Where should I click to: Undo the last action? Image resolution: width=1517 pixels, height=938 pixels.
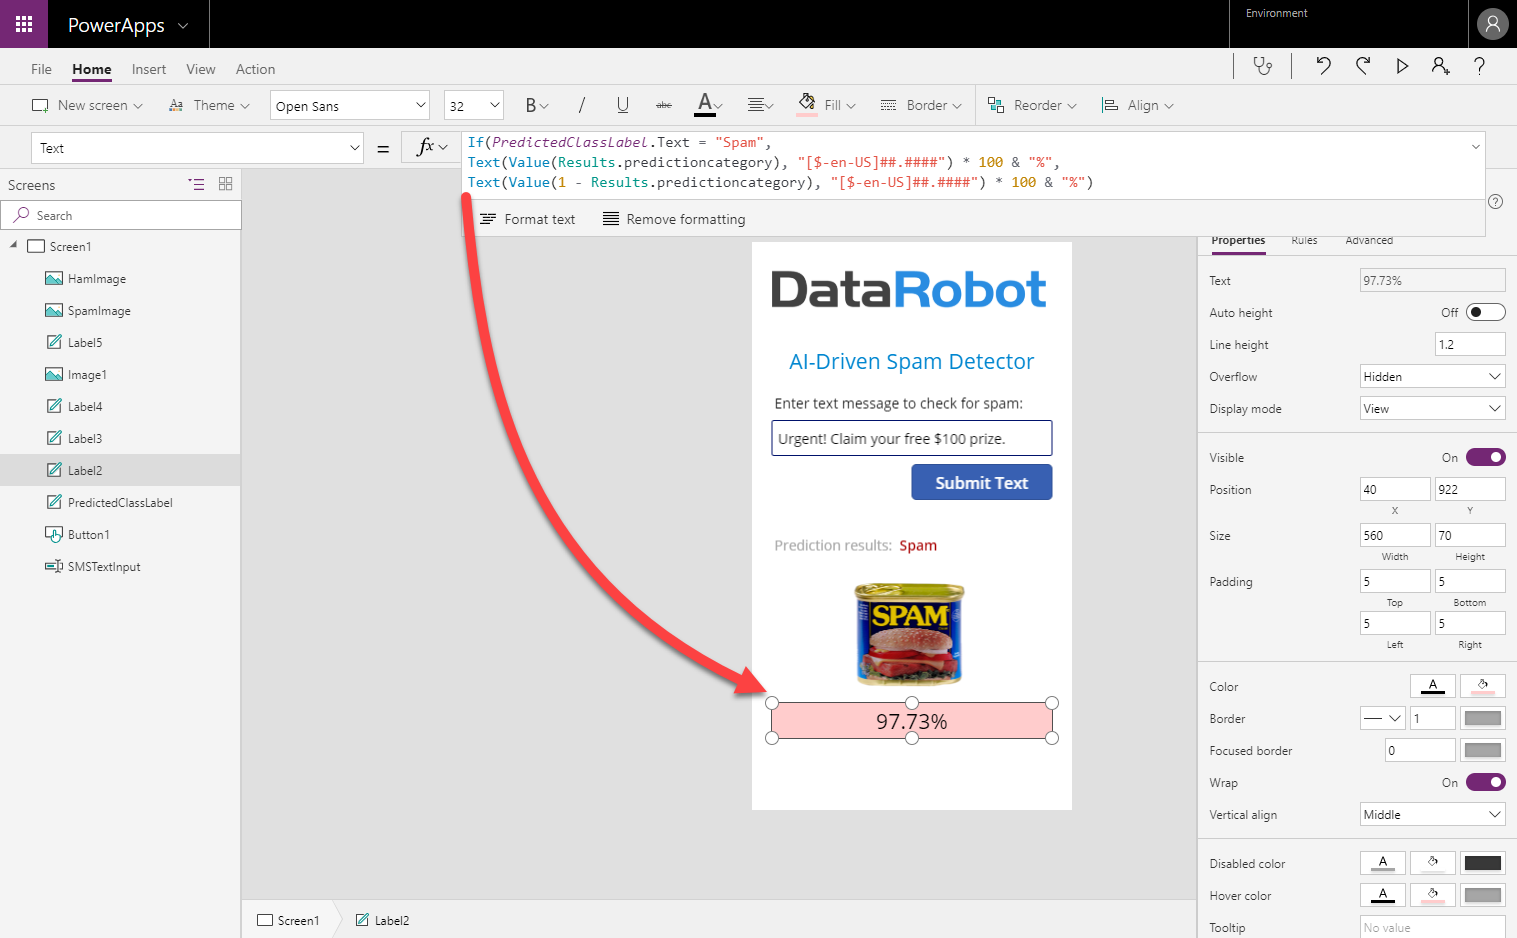[1323, 66]
